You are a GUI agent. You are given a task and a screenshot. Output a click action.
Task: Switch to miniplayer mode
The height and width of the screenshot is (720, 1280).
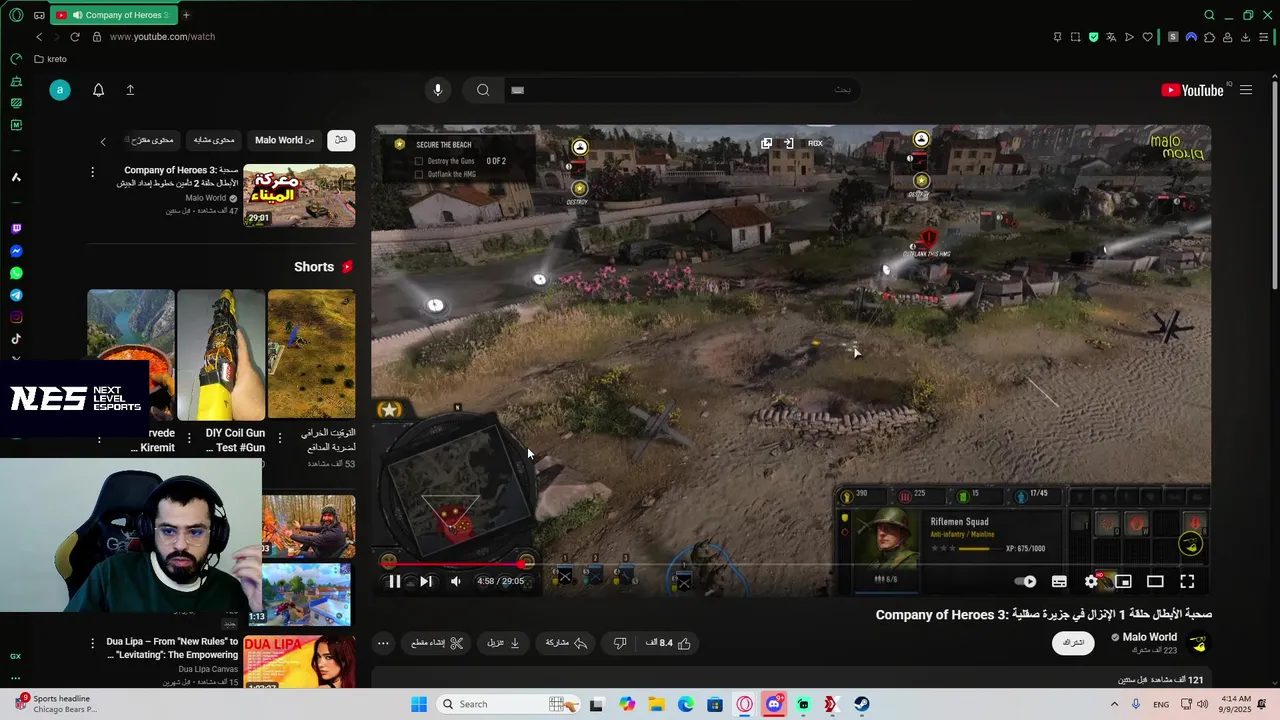tap(1123, 581)
